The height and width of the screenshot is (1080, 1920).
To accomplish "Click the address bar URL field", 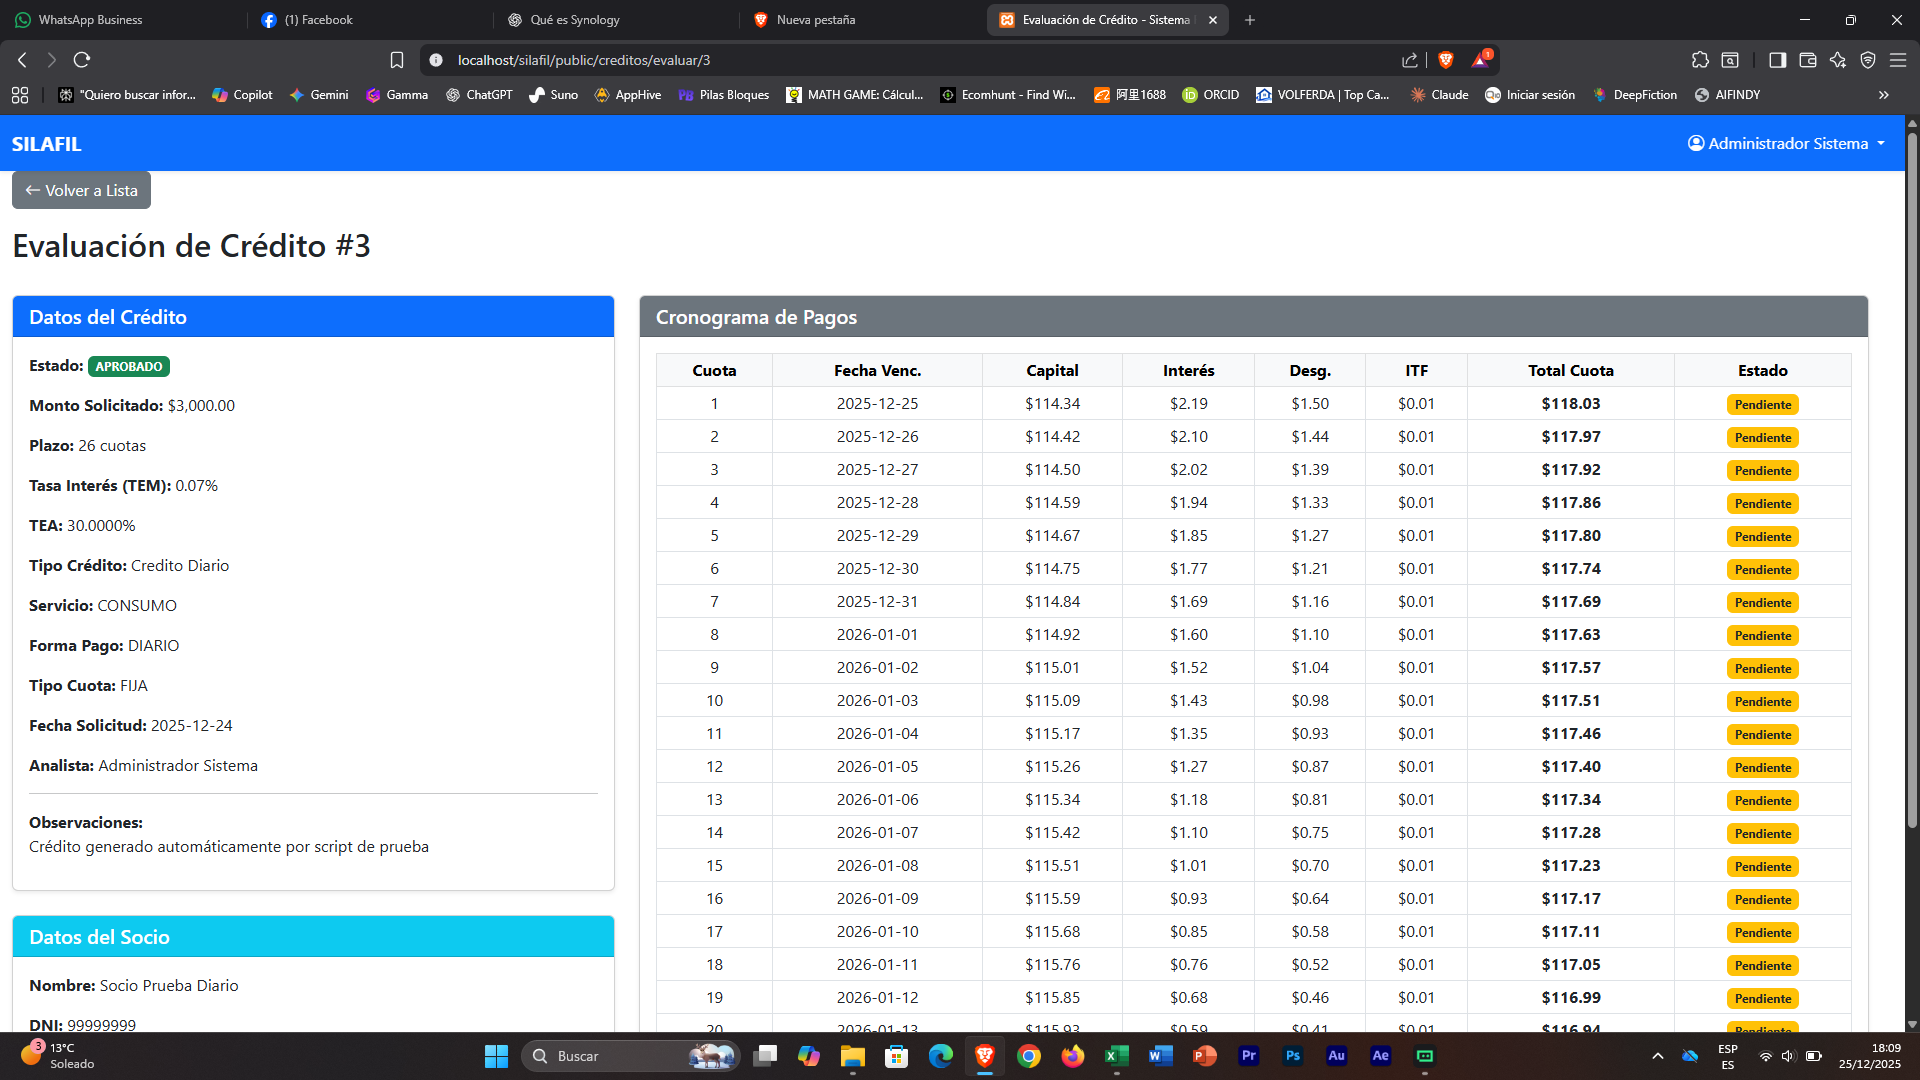I will pos(900,60).
